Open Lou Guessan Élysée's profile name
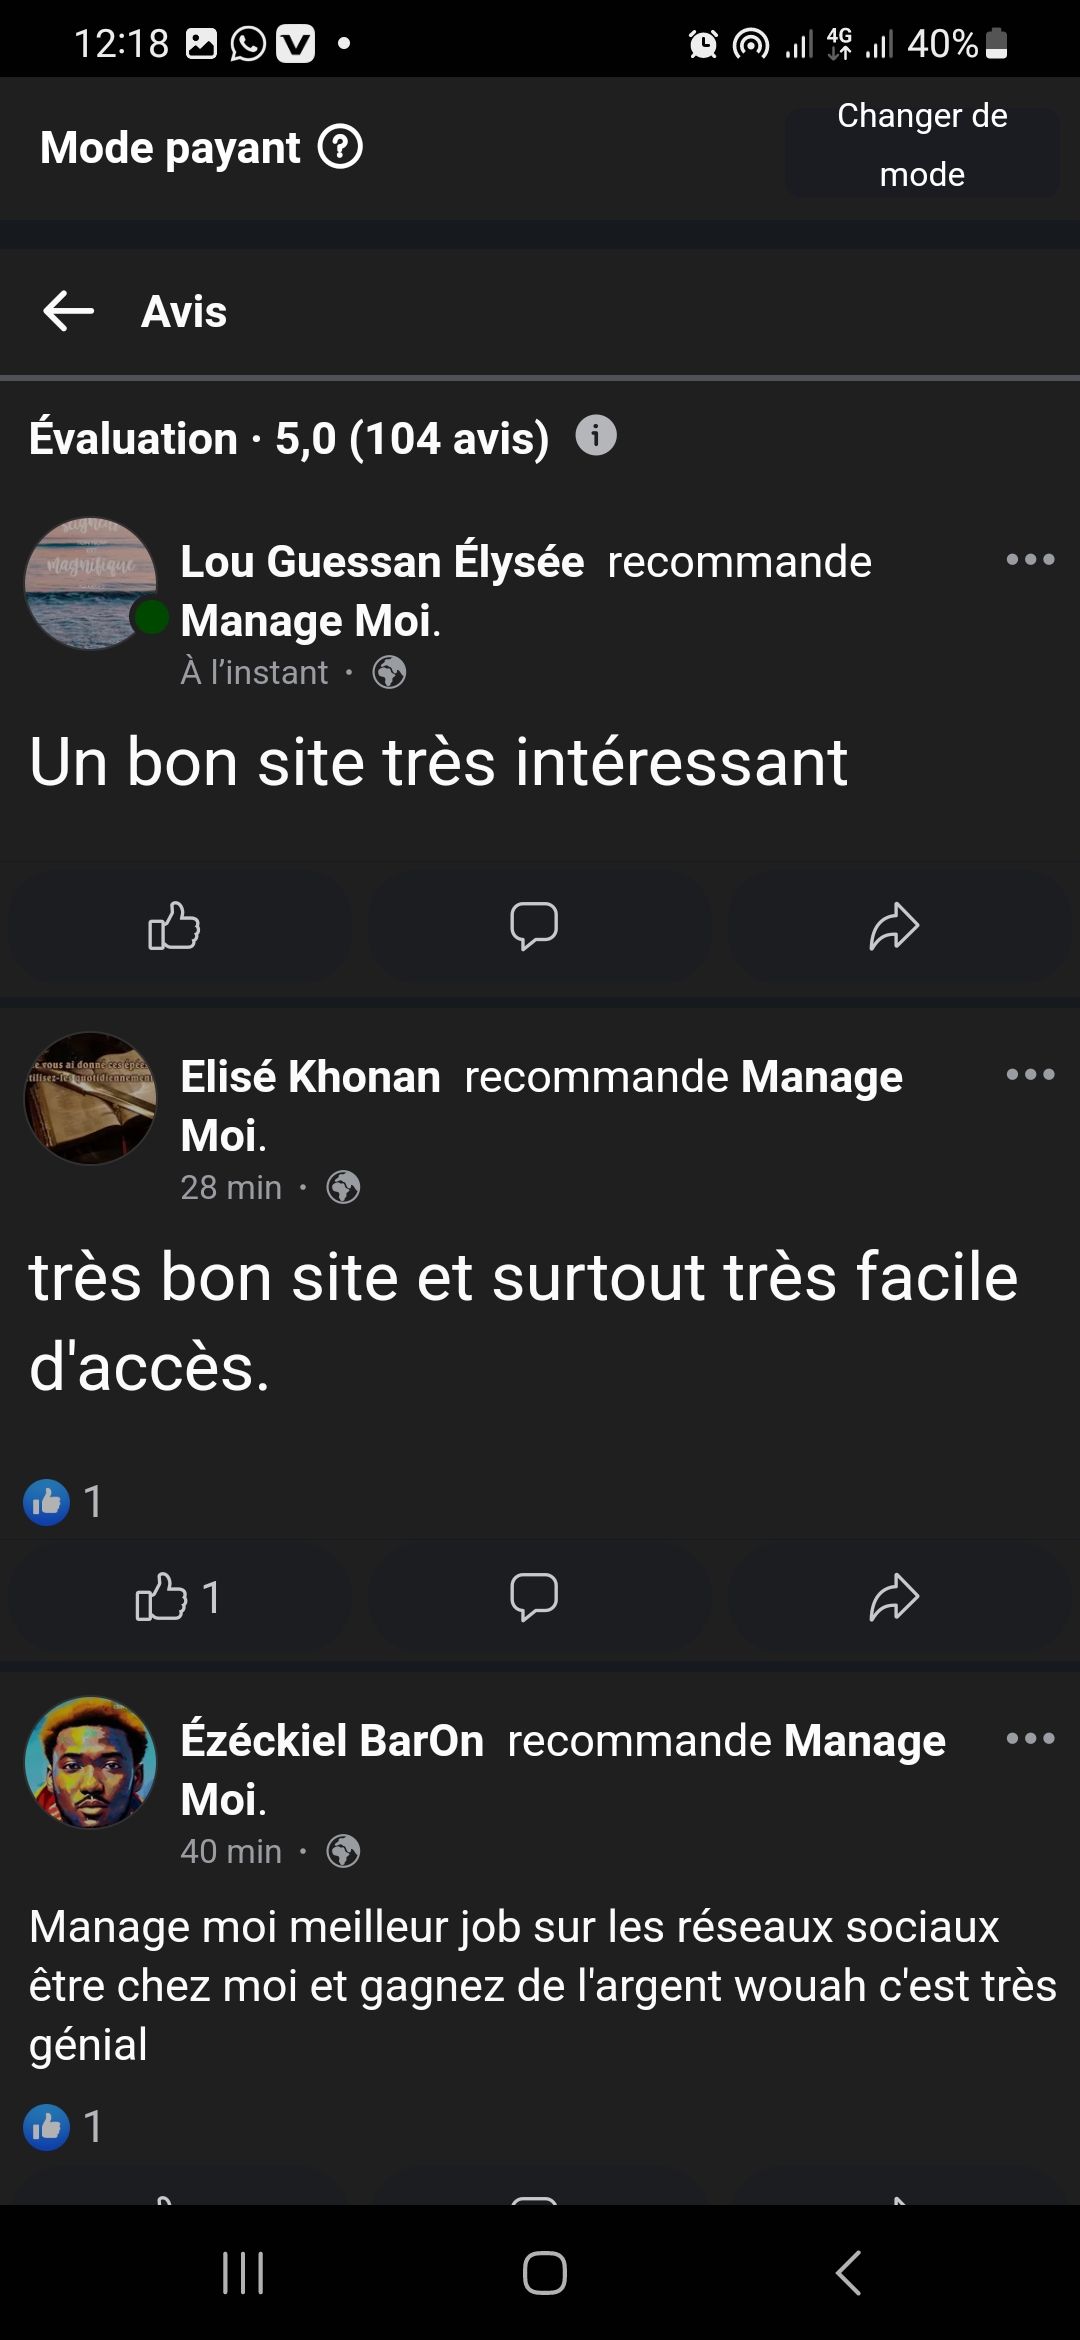This screenshot has width=1080, height=2340. 382,562
